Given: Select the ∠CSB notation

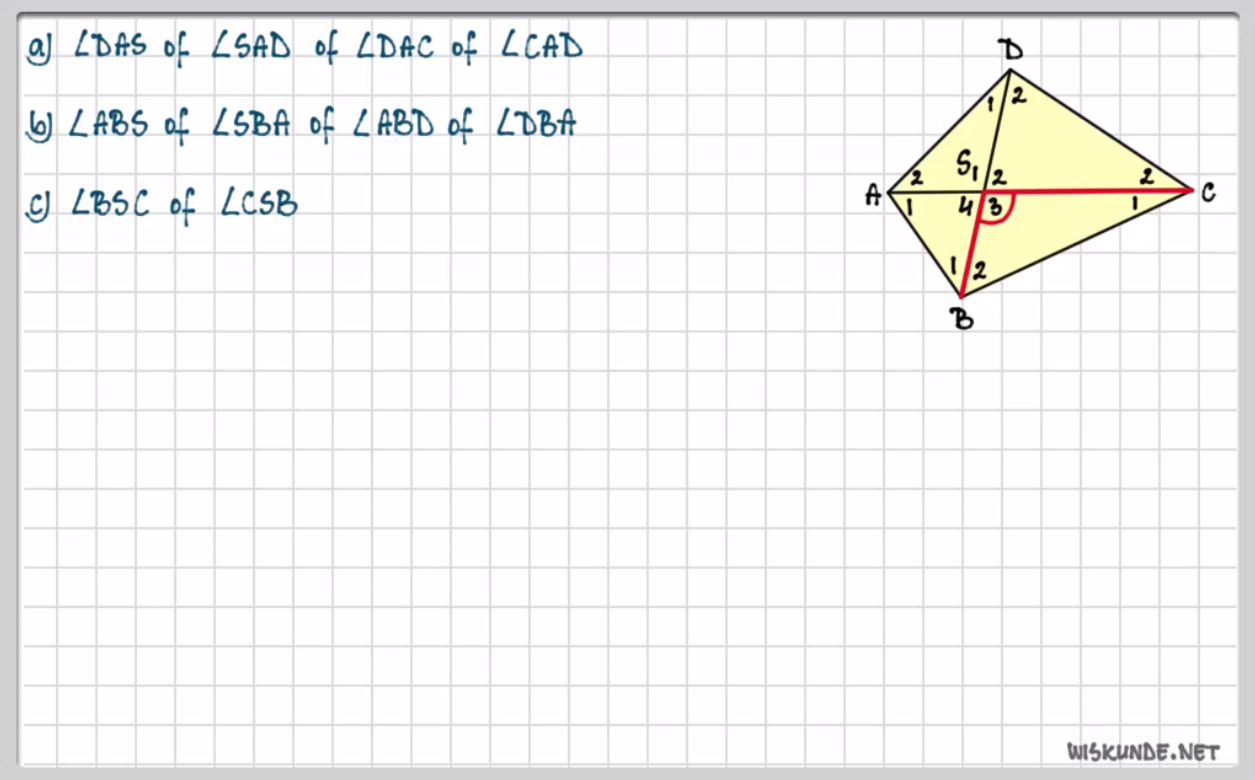Looking at the screenshot, I should tap(259, 204).
